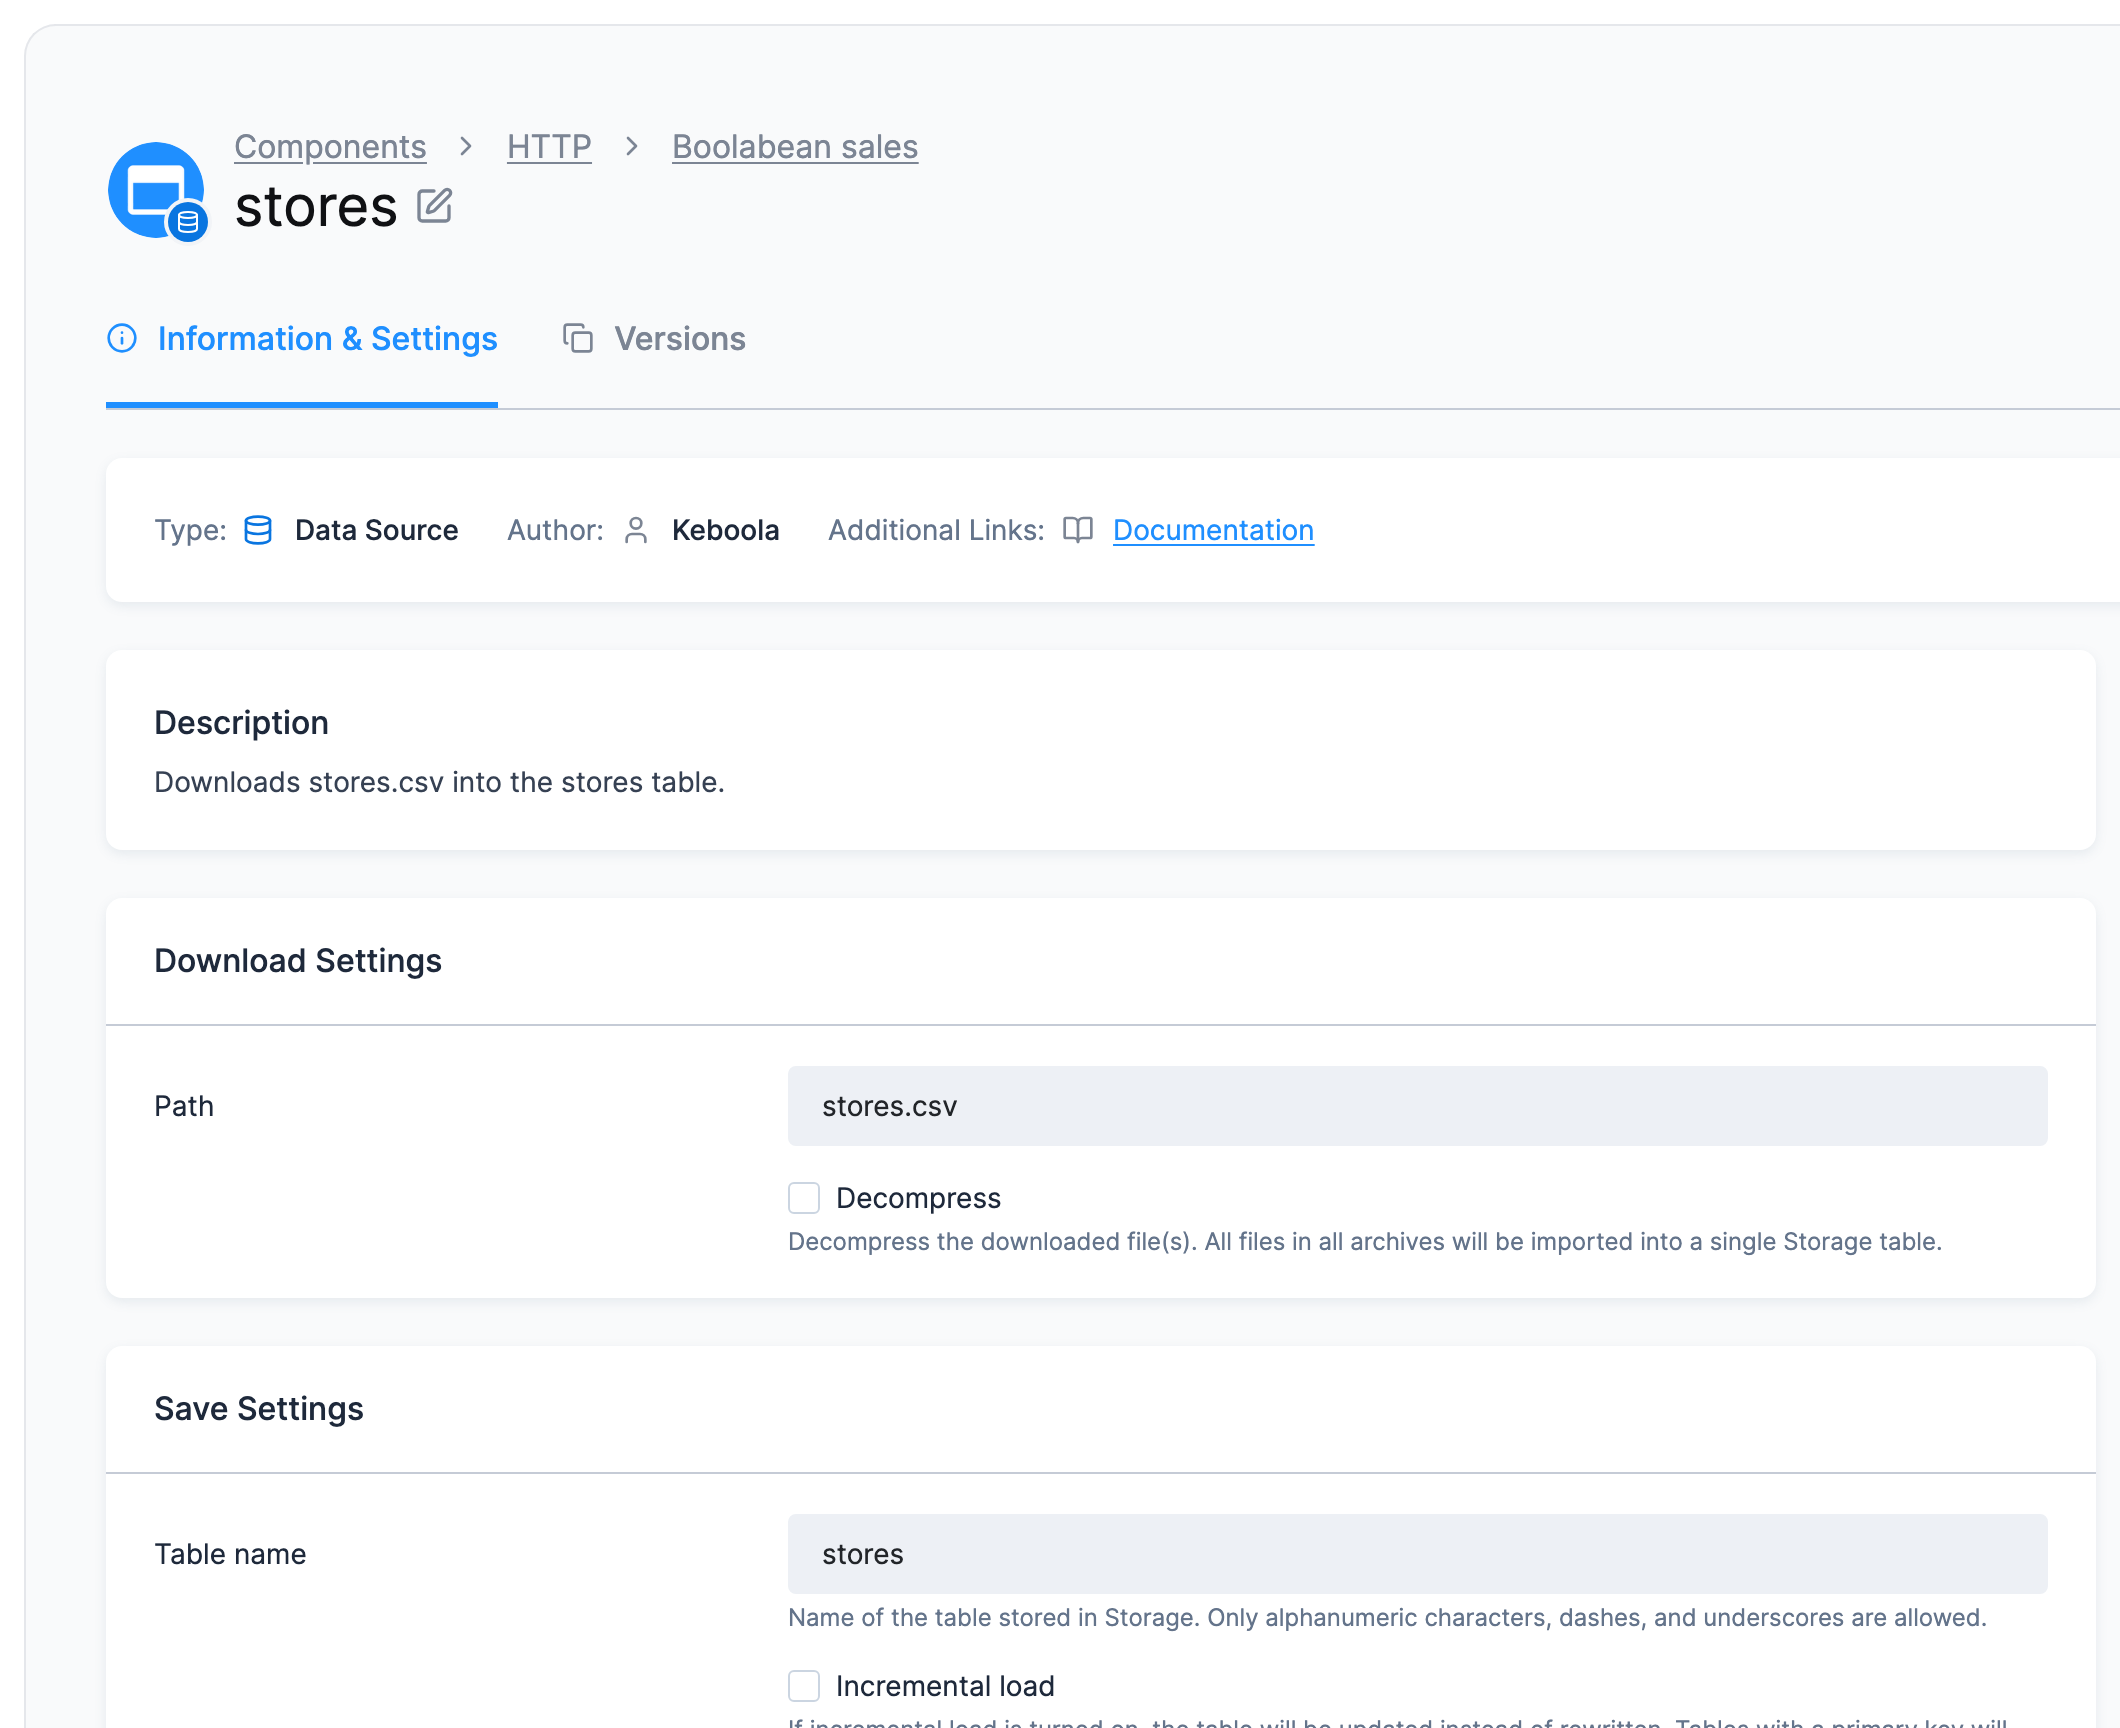Screen dimensions: 2120x1728
Task: Click the description text about stores.csv
Action: 439,782
